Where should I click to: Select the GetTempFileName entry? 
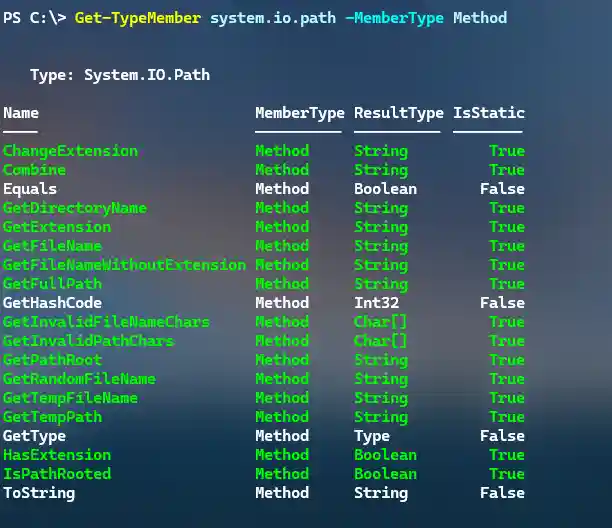click(x=71, y=398)
